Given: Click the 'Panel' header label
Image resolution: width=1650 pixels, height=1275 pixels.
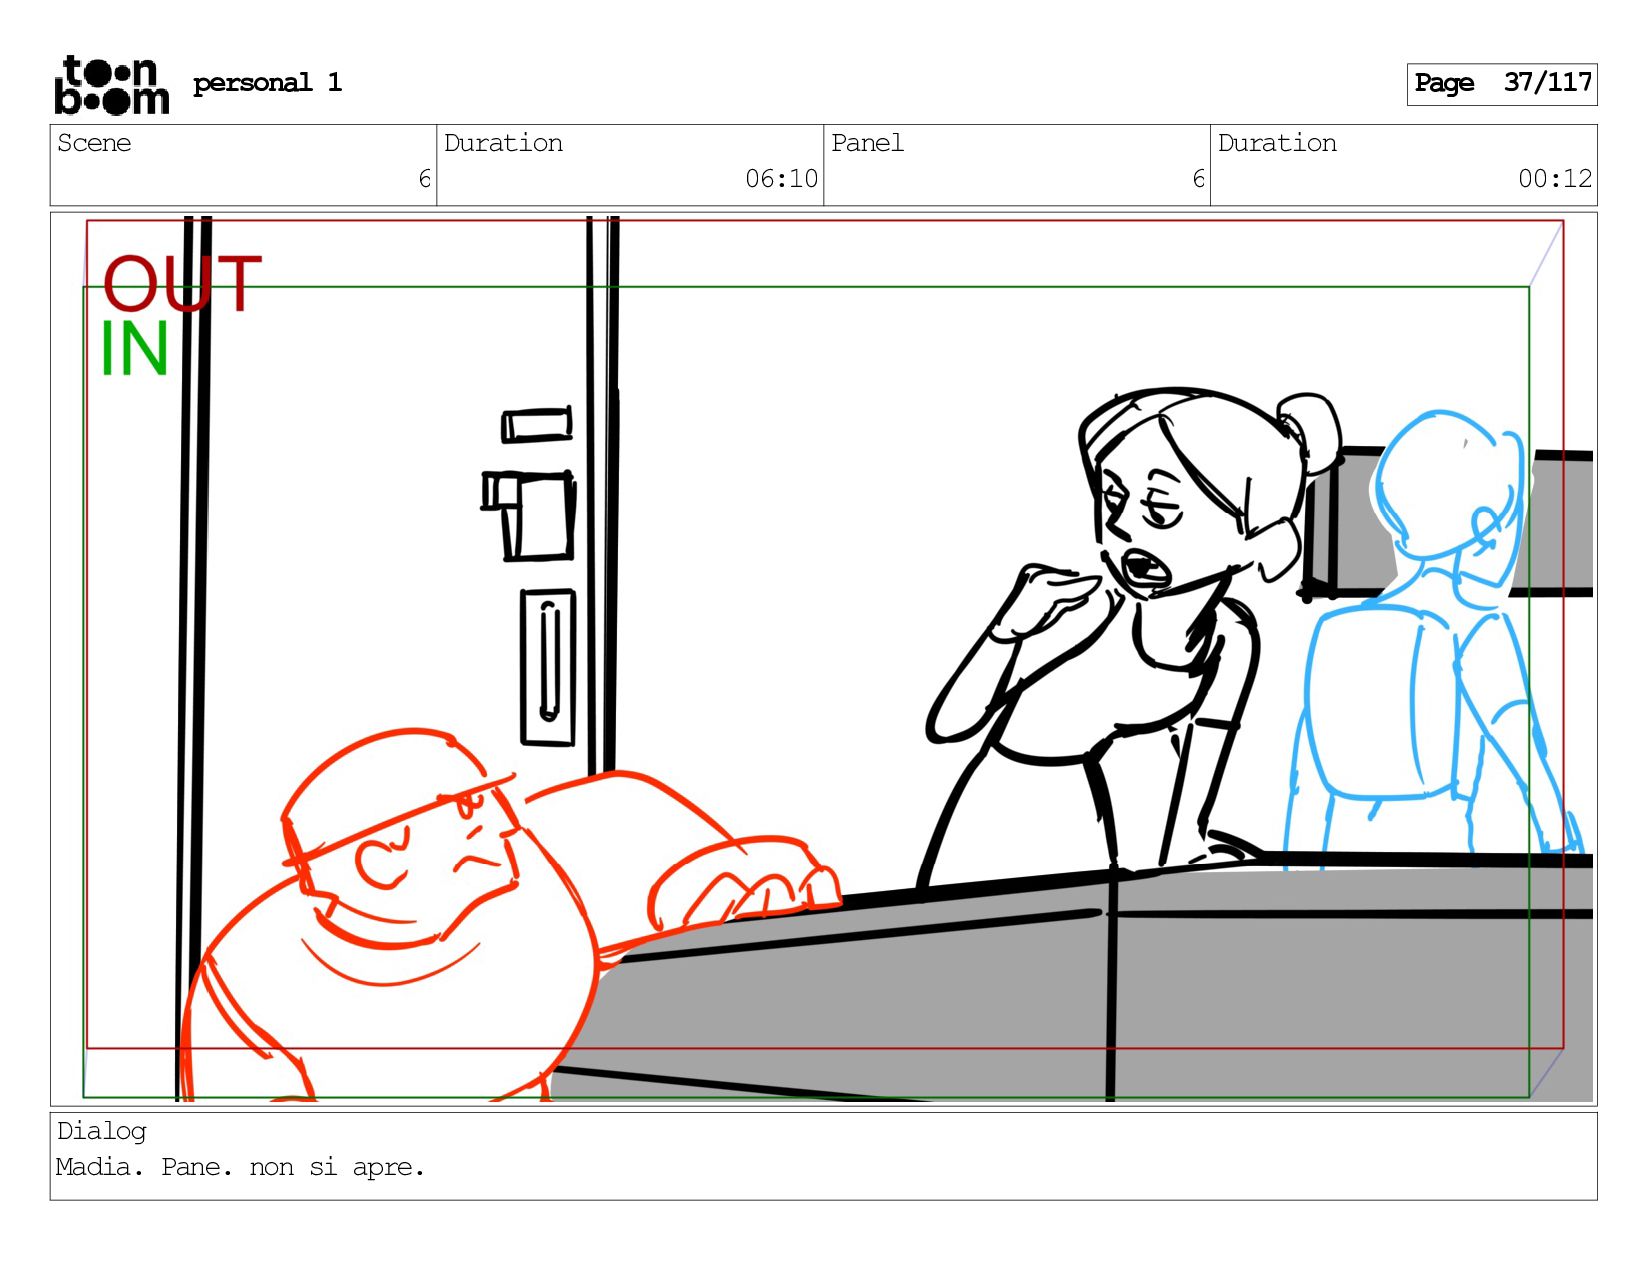Looking at the screenshot, I should coord(867,143).
